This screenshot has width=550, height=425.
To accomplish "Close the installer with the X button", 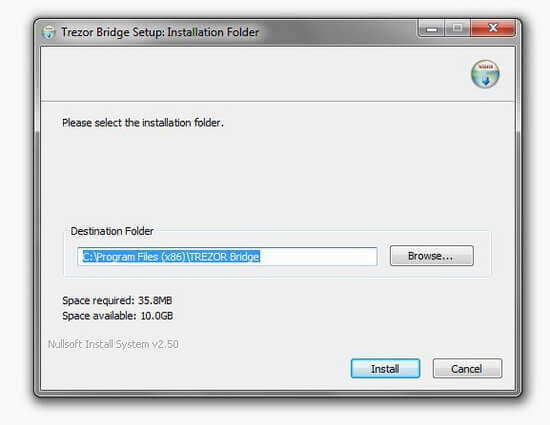I will click(x=493, y=28).
